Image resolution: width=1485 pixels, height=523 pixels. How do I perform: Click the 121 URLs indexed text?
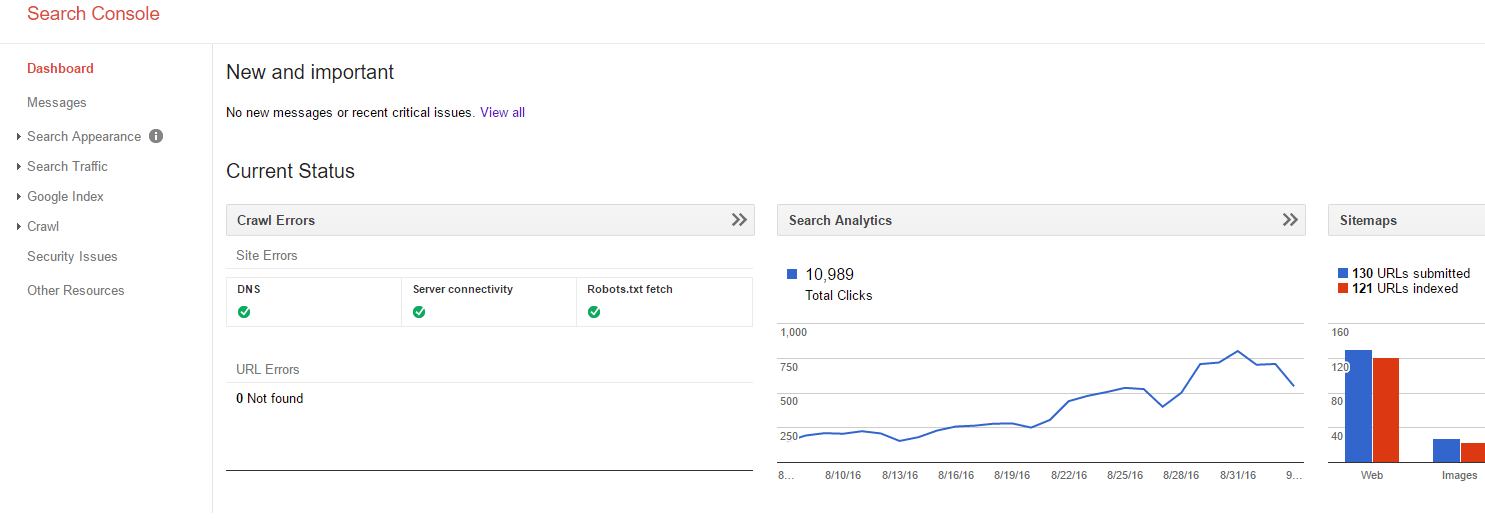[x=1405, y=288]
